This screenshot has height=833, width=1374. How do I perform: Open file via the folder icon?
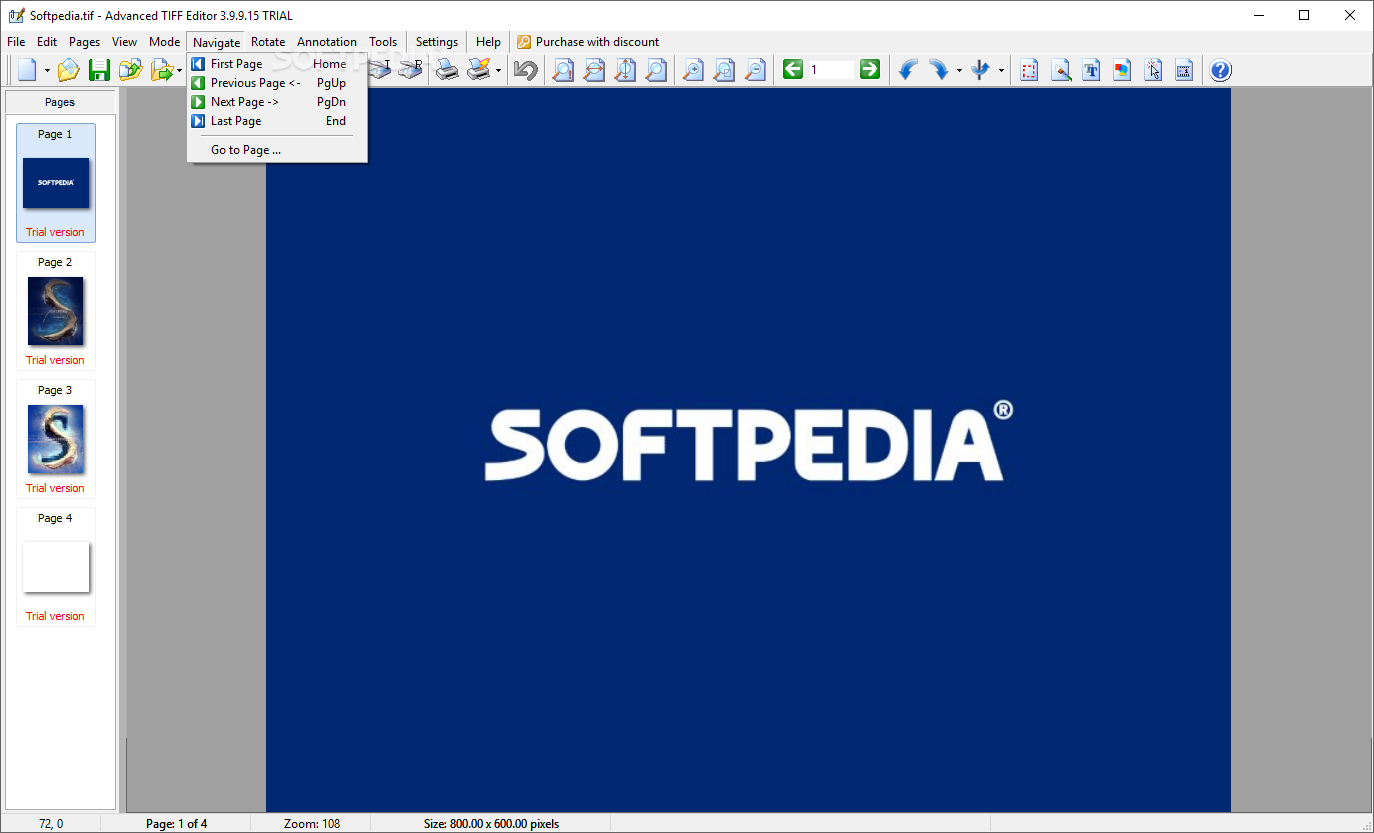(x=68, y=70)
